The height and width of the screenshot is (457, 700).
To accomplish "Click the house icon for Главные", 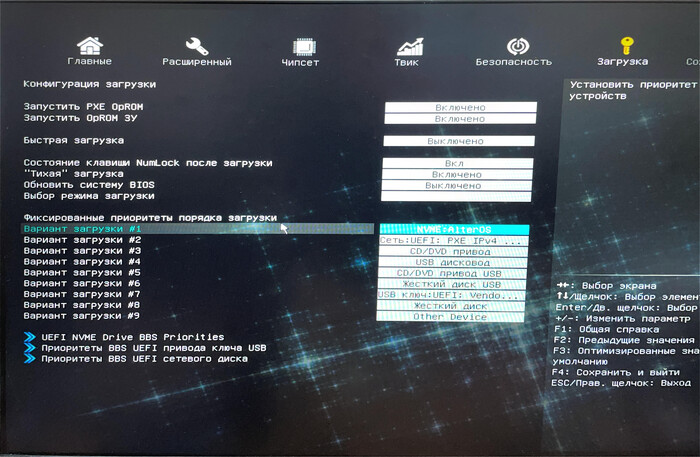I will 90,46.
